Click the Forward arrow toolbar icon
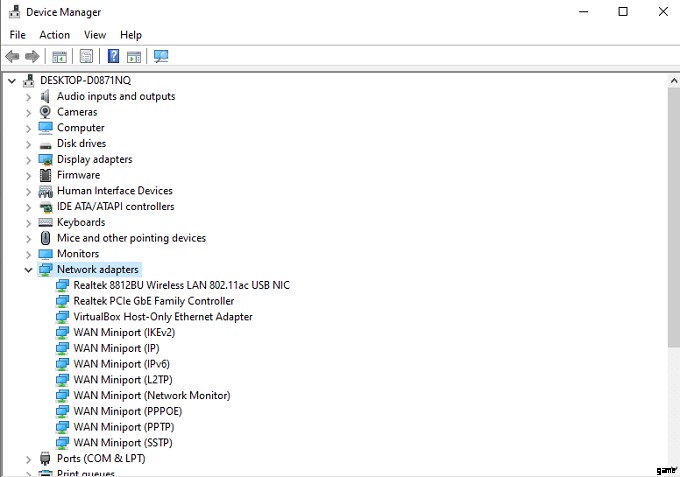680x477 pixels. (x=32, y=57)
